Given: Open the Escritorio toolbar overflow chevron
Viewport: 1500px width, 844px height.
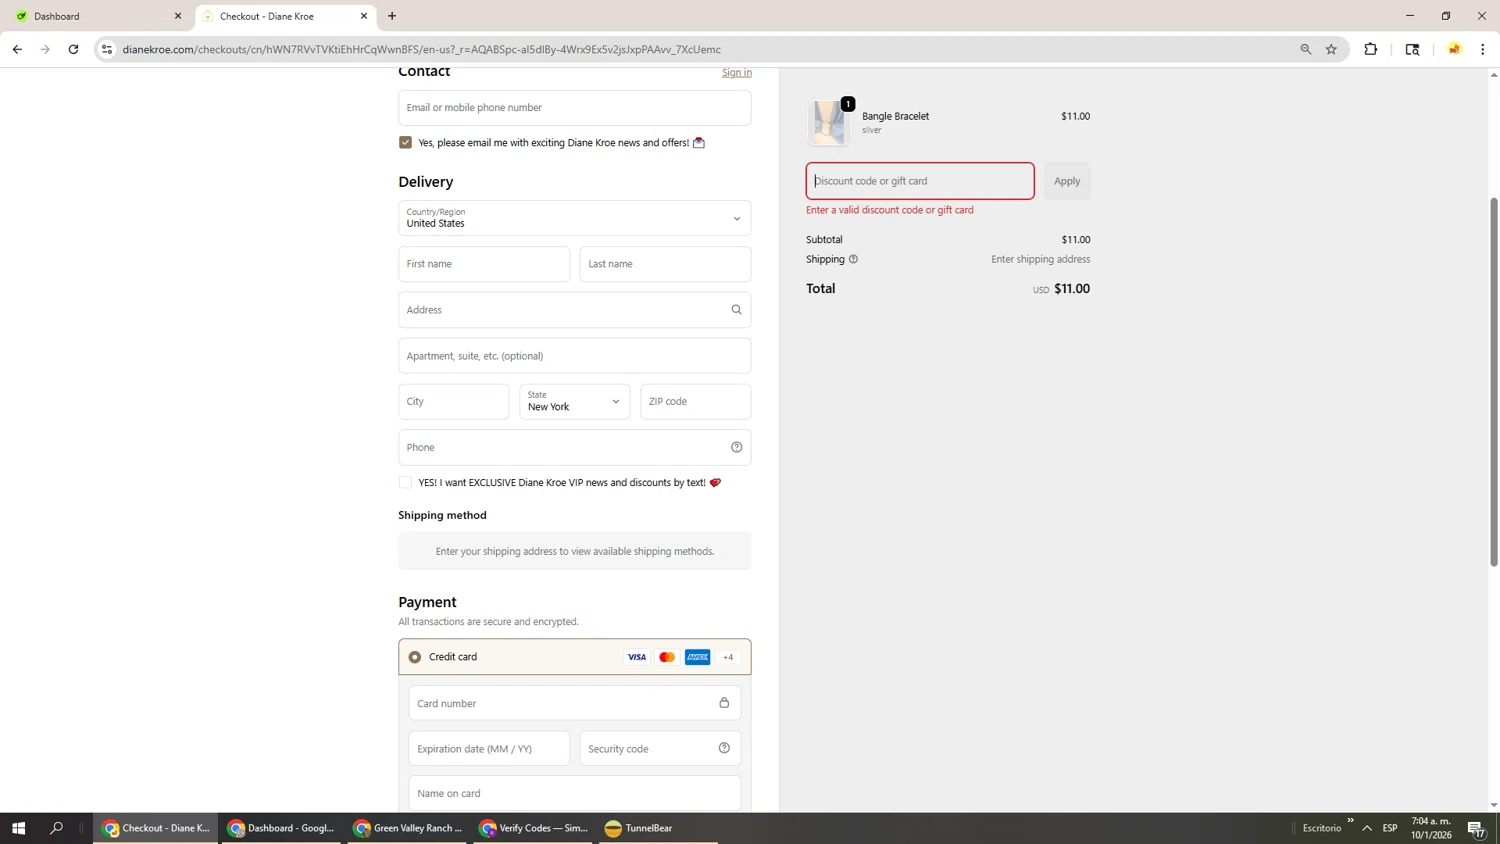Looking at the screenshot, I should pyautogui.click(x=1350, y=821).
